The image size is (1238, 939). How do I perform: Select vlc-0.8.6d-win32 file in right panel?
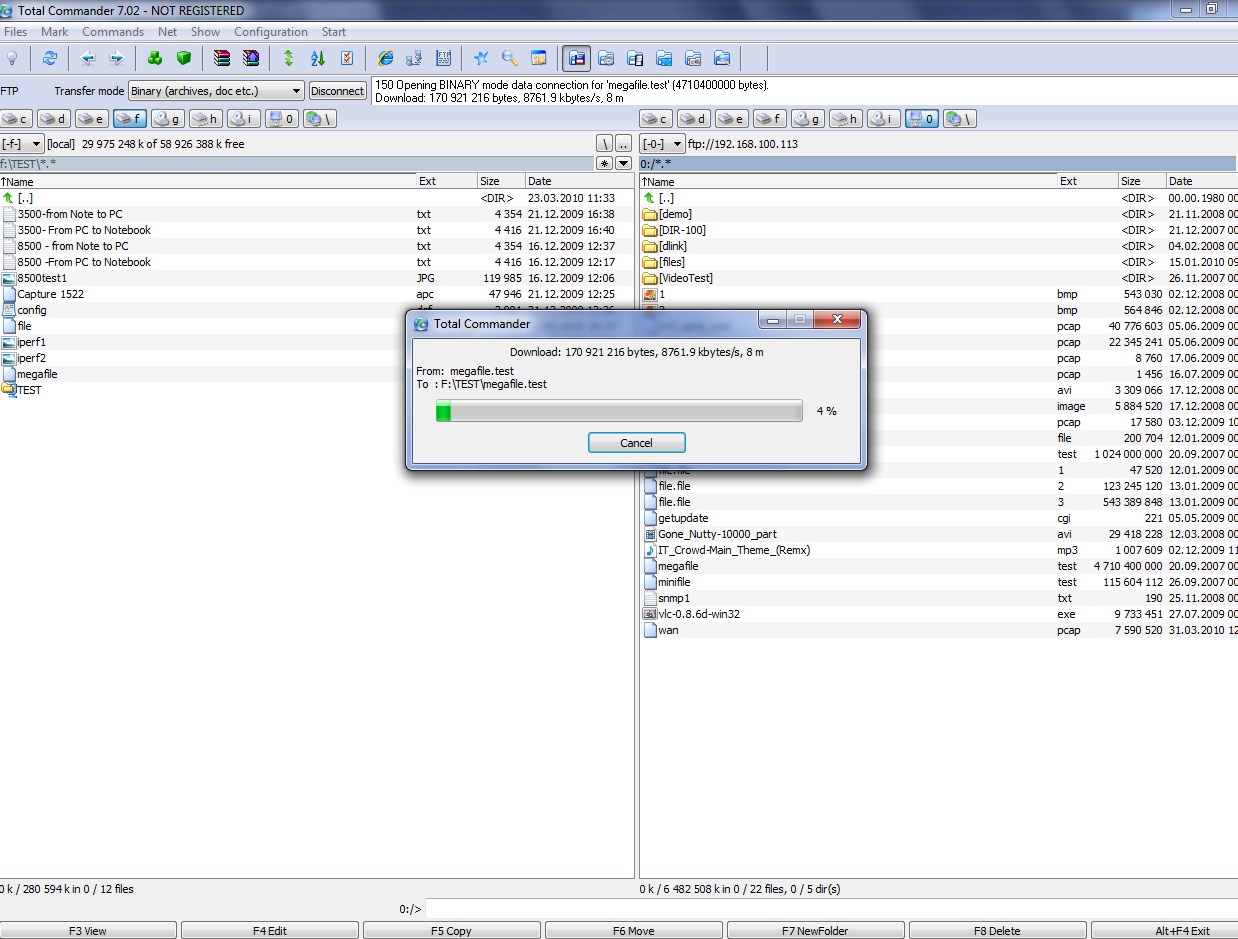[x=698, y=614]
